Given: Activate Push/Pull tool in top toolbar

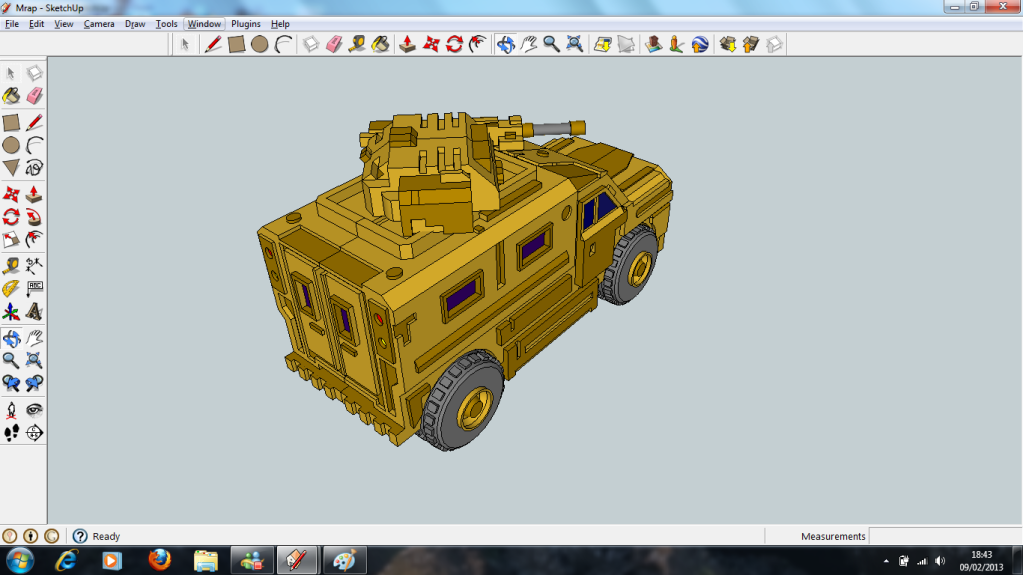Looking at the screenshot, I should point(408,44).
